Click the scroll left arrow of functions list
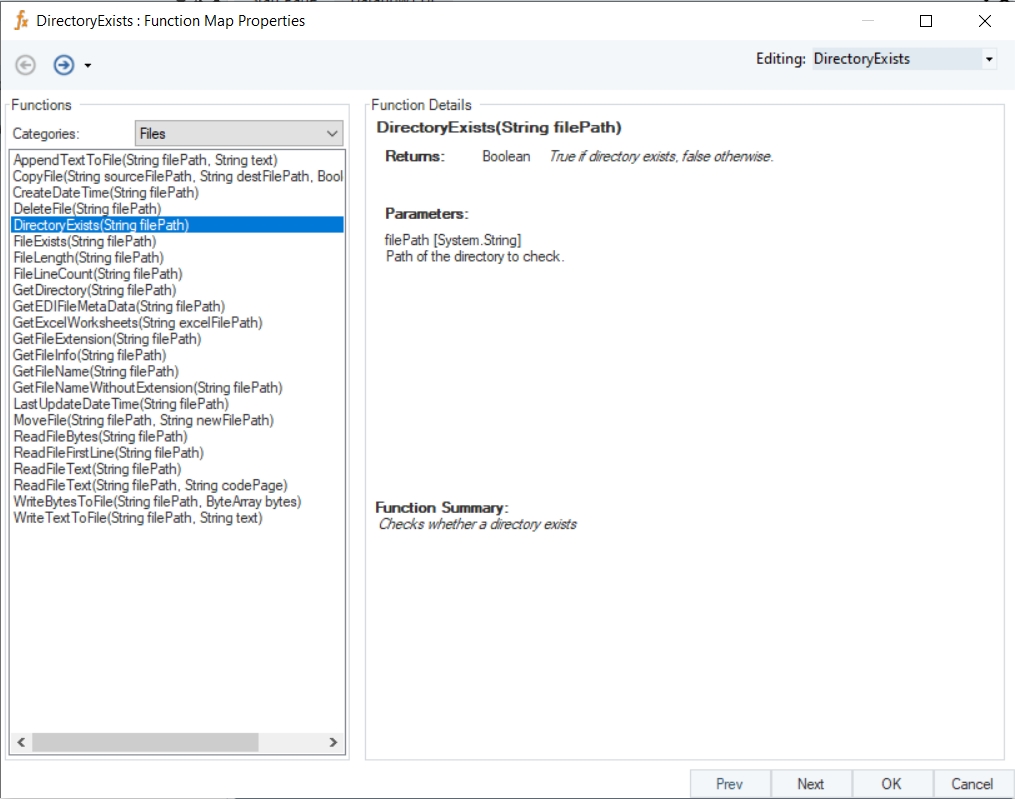This screenshot has height=799, width=1015. click(21, 742)
